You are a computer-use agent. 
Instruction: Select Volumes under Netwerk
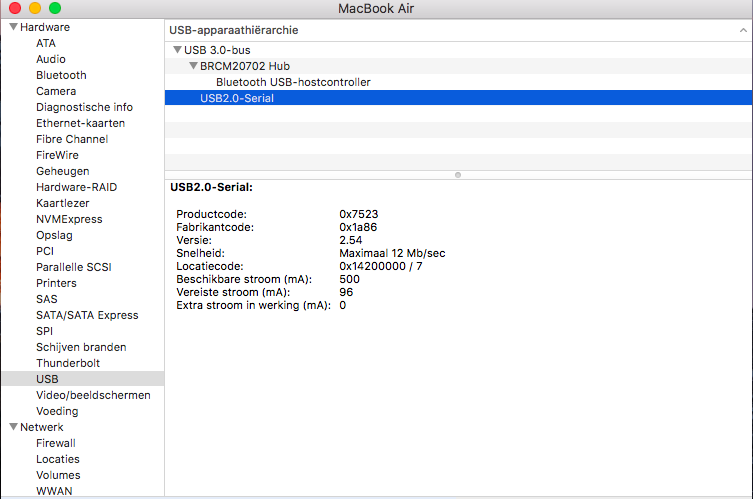coord(58,475)
